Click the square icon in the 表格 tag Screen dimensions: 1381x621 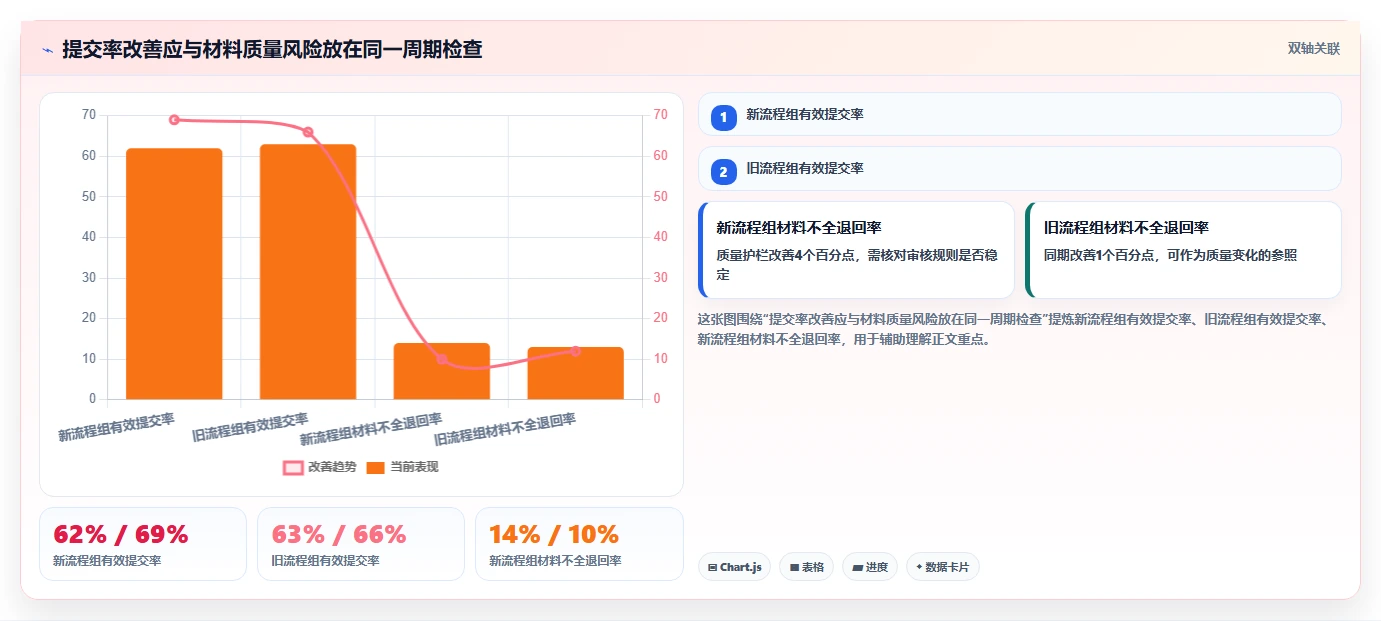[794, 567]
